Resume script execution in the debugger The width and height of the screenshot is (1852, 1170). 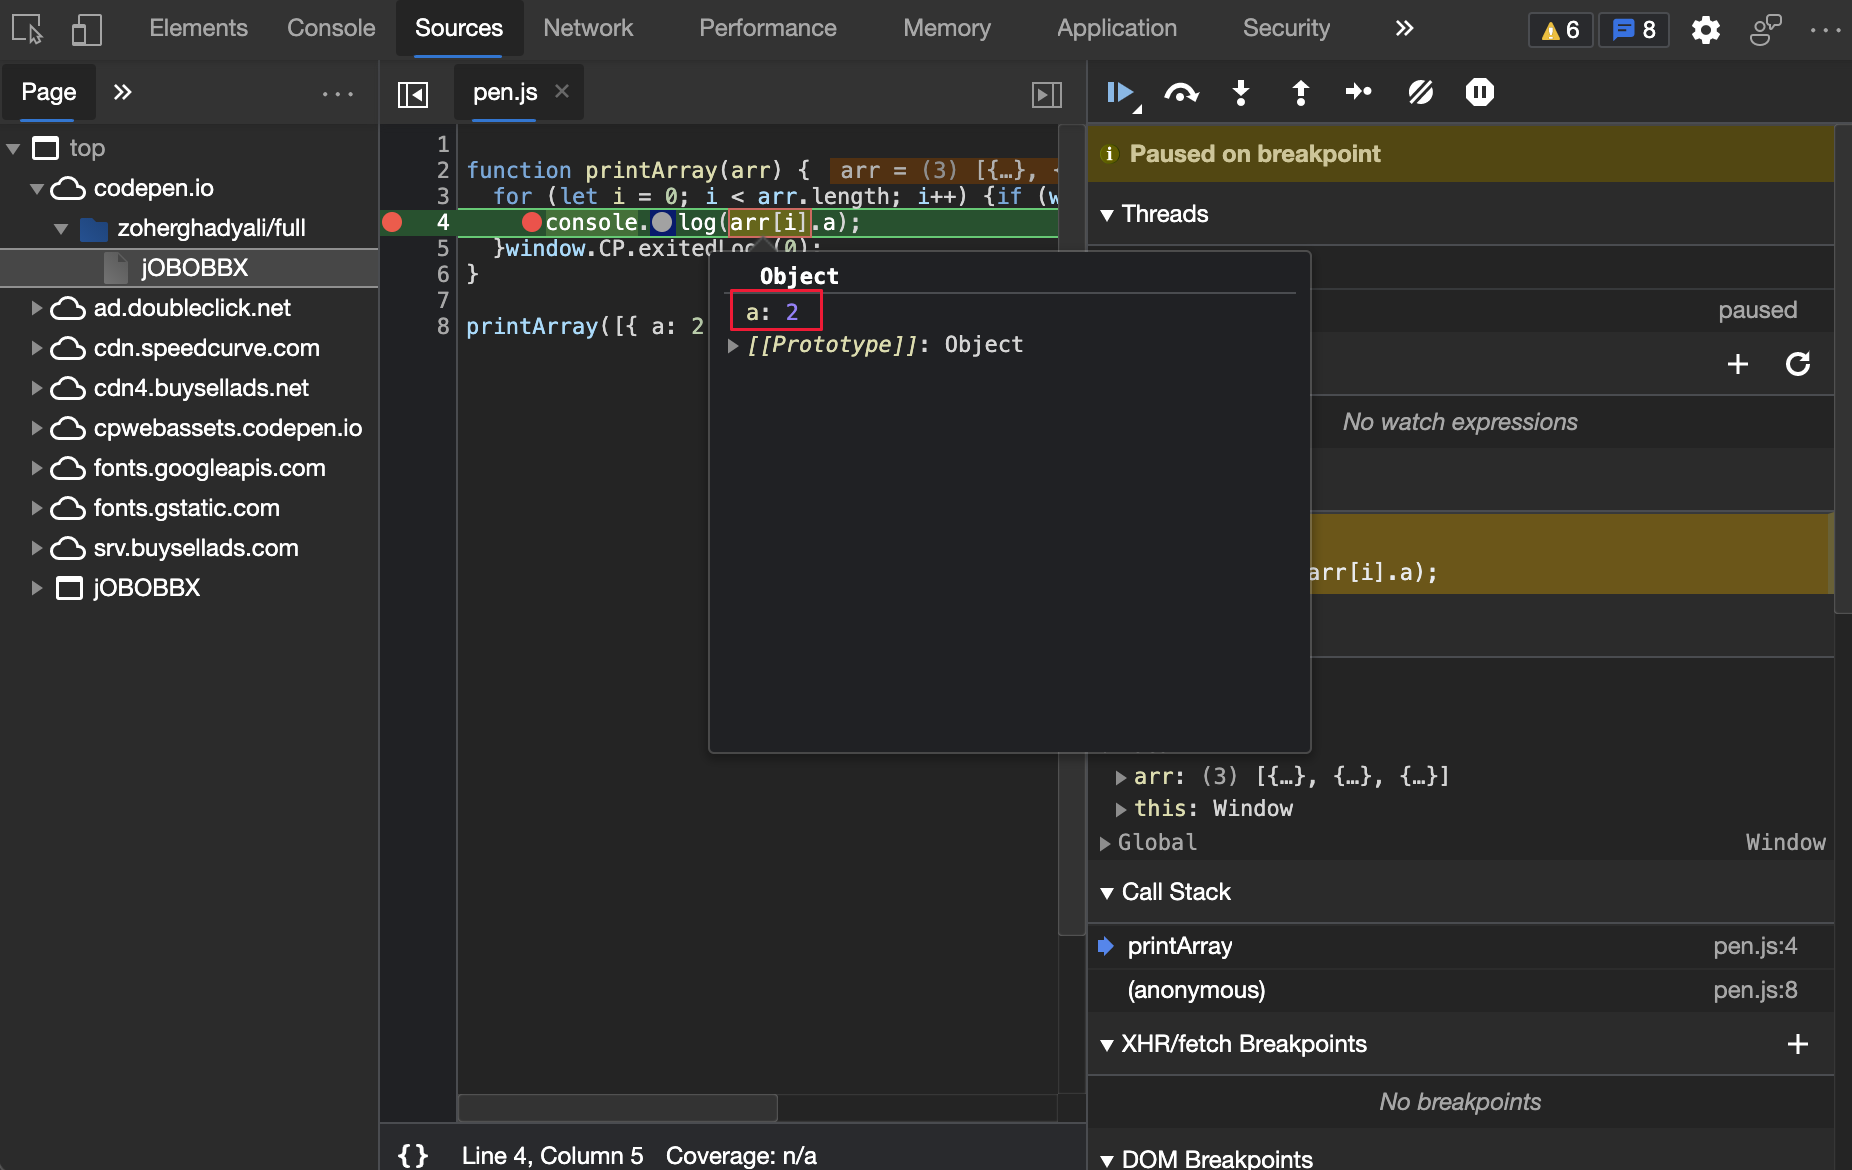pyautogui.click(x=1119, y=92)
